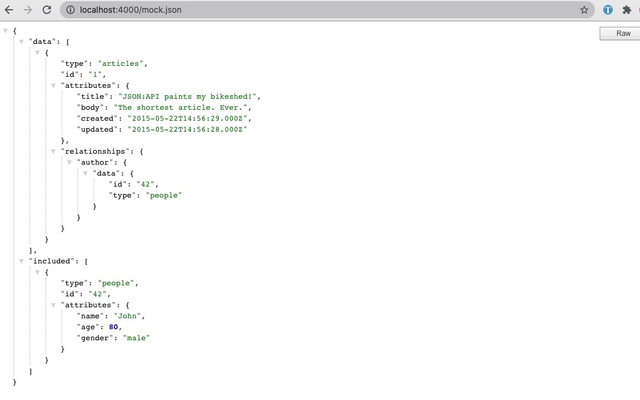Collapse the article's "attributes" object
Image resolution: width=640 pixels, height=400 pixels.
coord(53,86)
